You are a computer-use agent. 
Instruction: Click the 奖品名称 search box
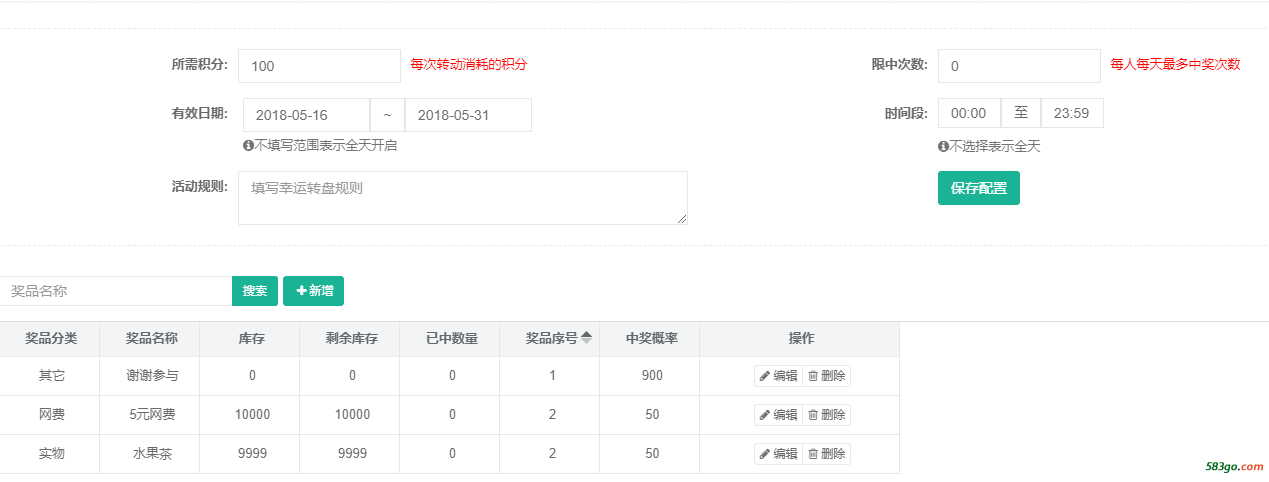(116, 291)
